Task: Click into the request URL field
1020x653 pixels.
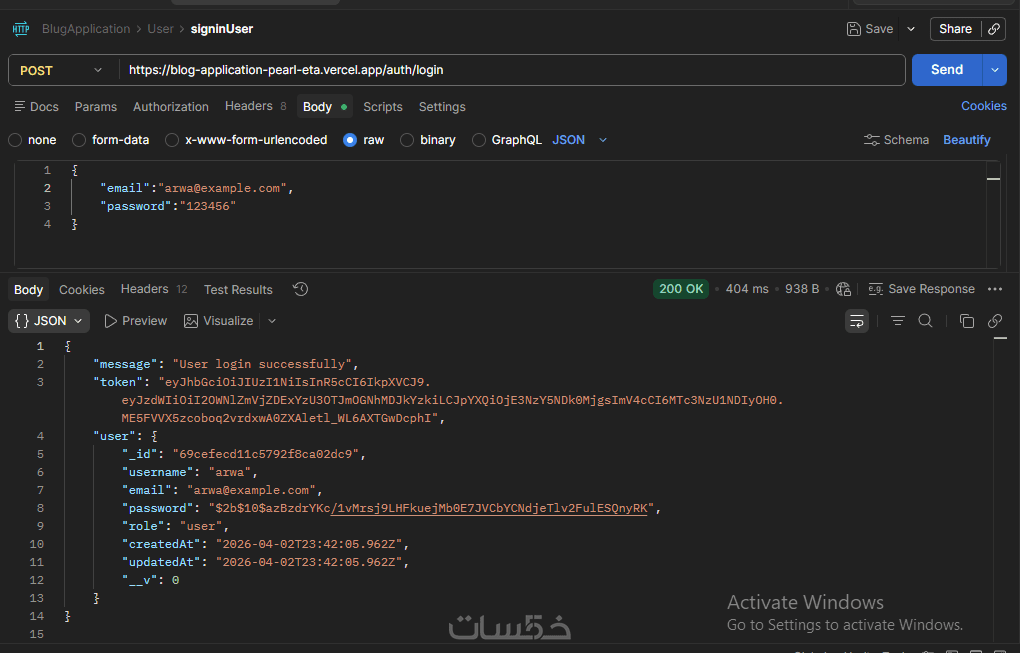Action: (x=500, y=70)
